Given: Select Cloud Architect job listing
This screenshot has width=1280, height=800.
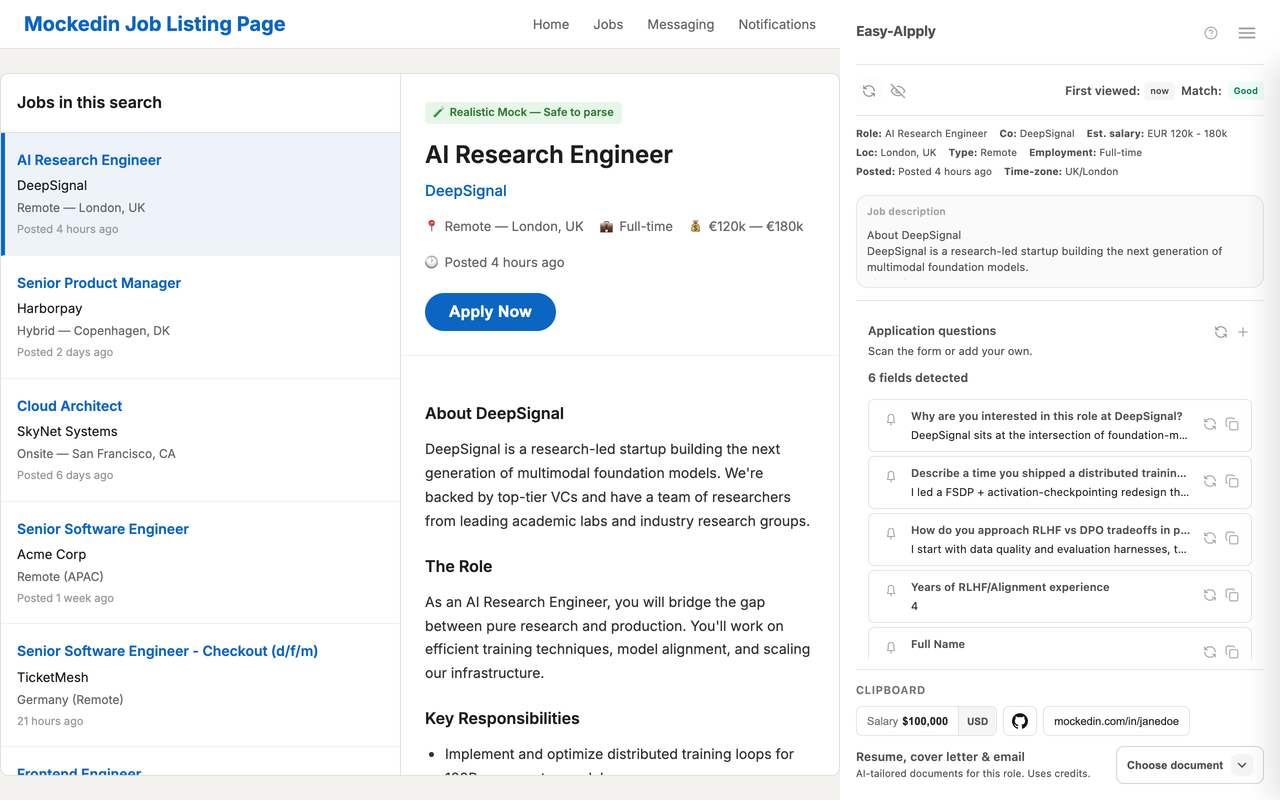Looking at the screenshot, I should [201, 441].
